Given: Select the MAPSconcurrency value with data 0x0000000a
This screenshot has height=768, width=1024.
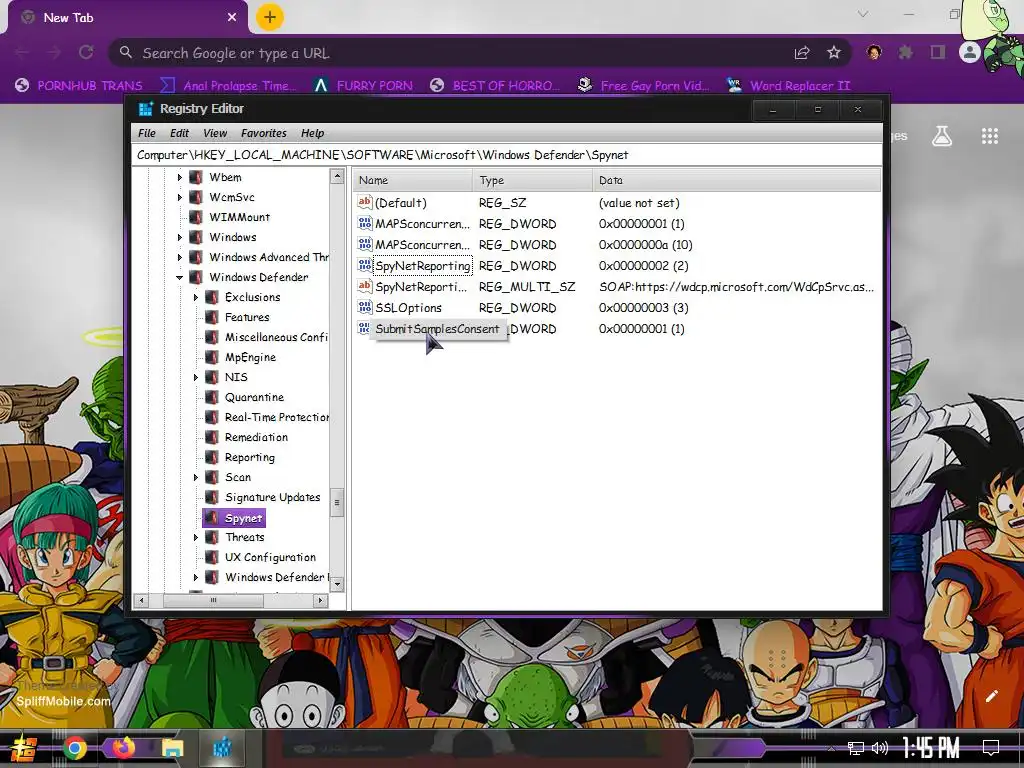Looking at the screenshot, I should [x=422, y=245].
